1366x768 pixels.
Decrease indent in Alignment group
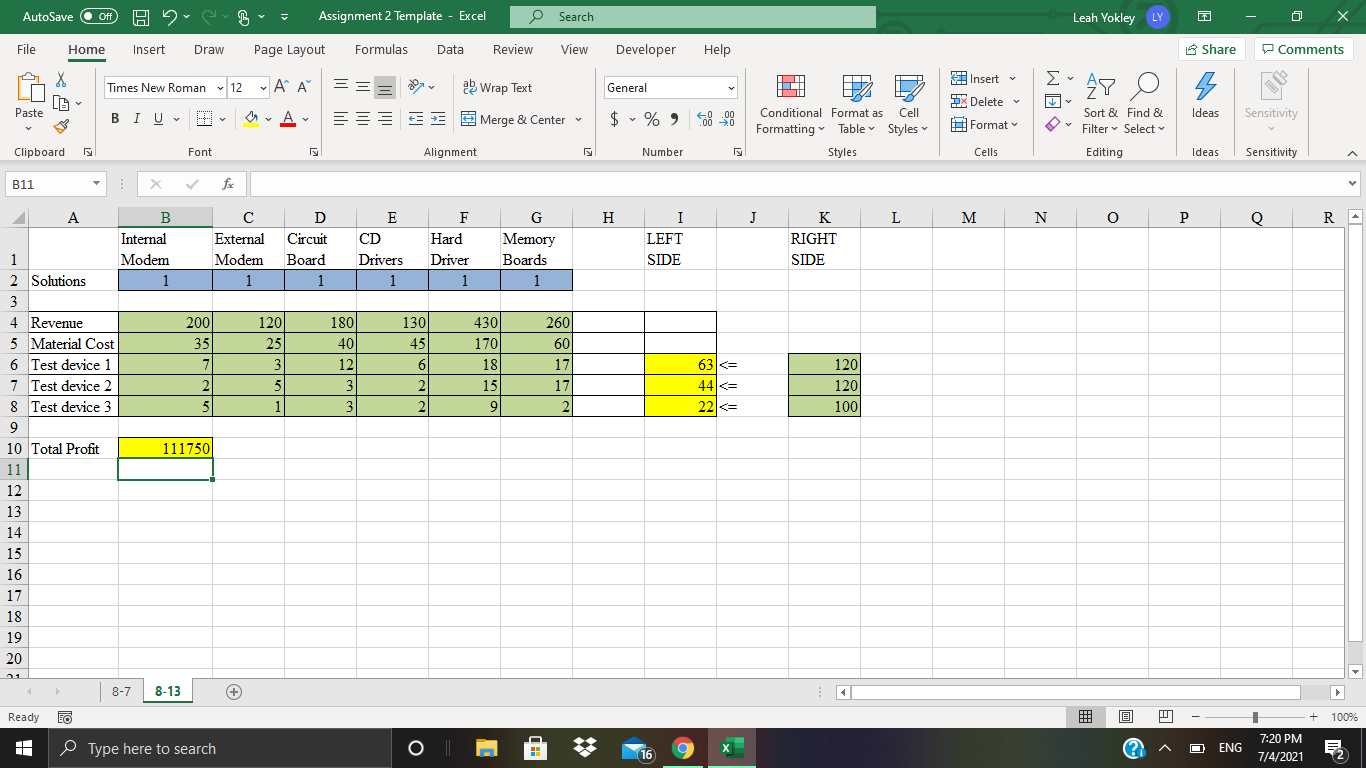point(416,120)
